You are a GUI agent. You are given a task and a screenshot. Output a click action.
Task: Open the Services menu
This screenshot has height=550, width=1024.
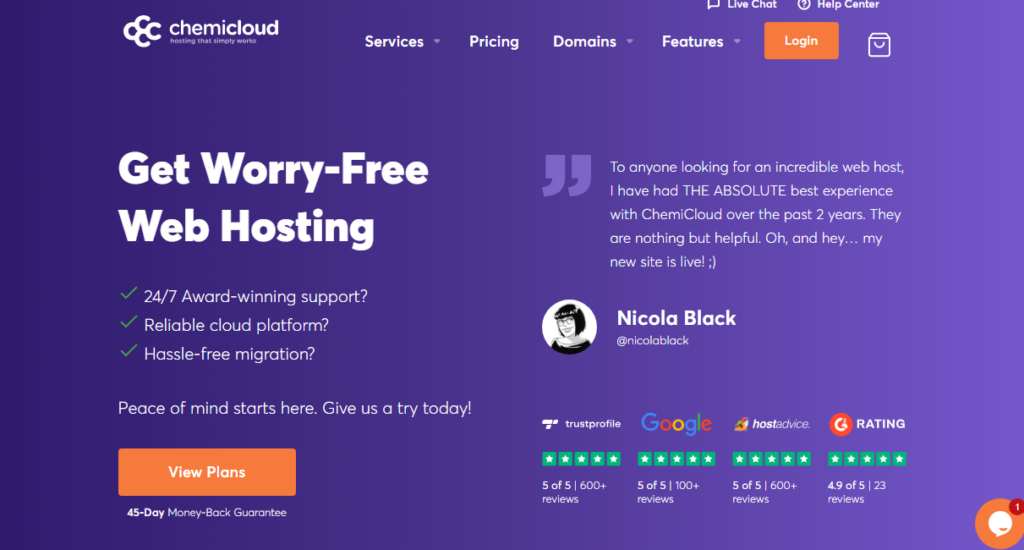(394, 42)
